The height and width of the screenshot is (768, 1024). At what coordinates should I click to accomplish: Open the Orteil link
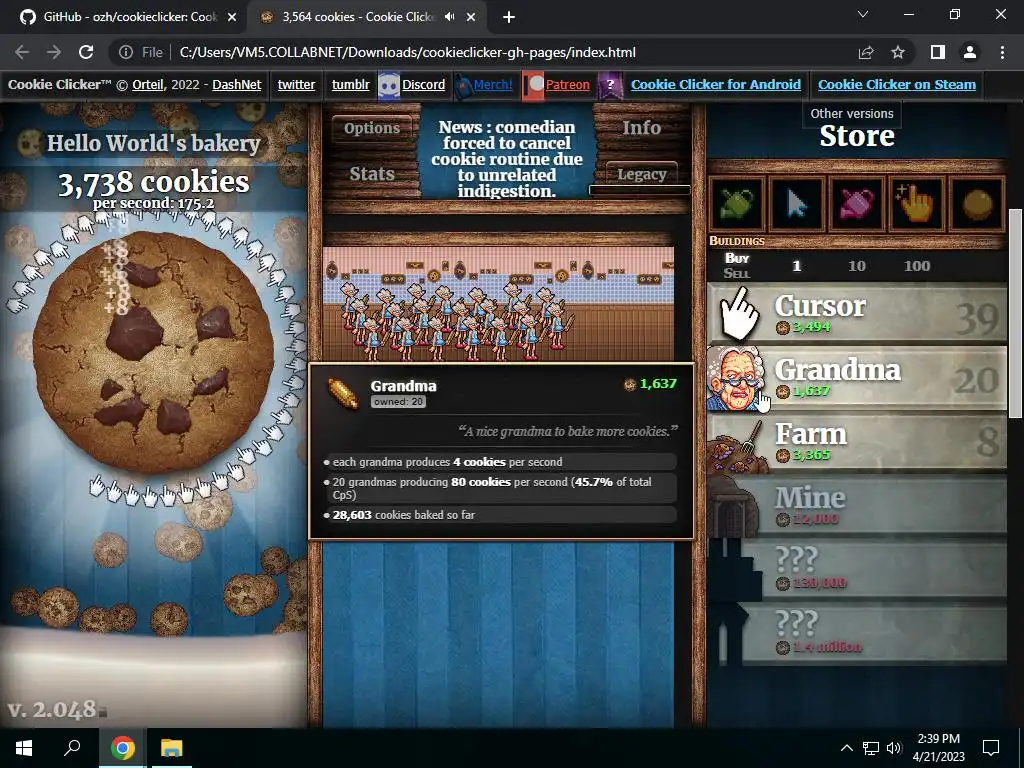click(148, 85)
